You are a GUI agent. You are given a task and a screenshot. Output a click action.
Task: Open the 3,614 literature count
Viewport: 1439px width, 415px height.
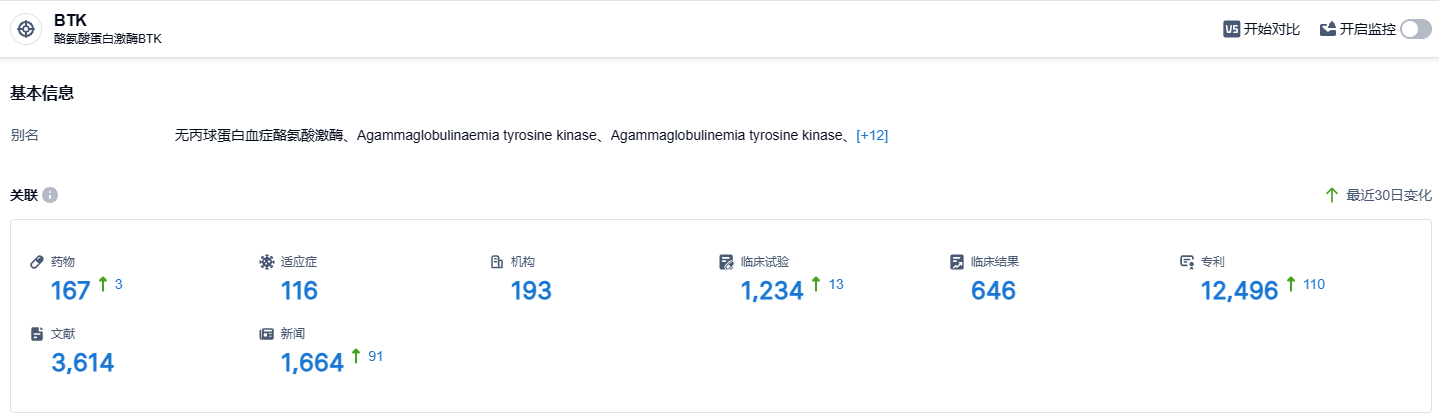coord(83,363)
